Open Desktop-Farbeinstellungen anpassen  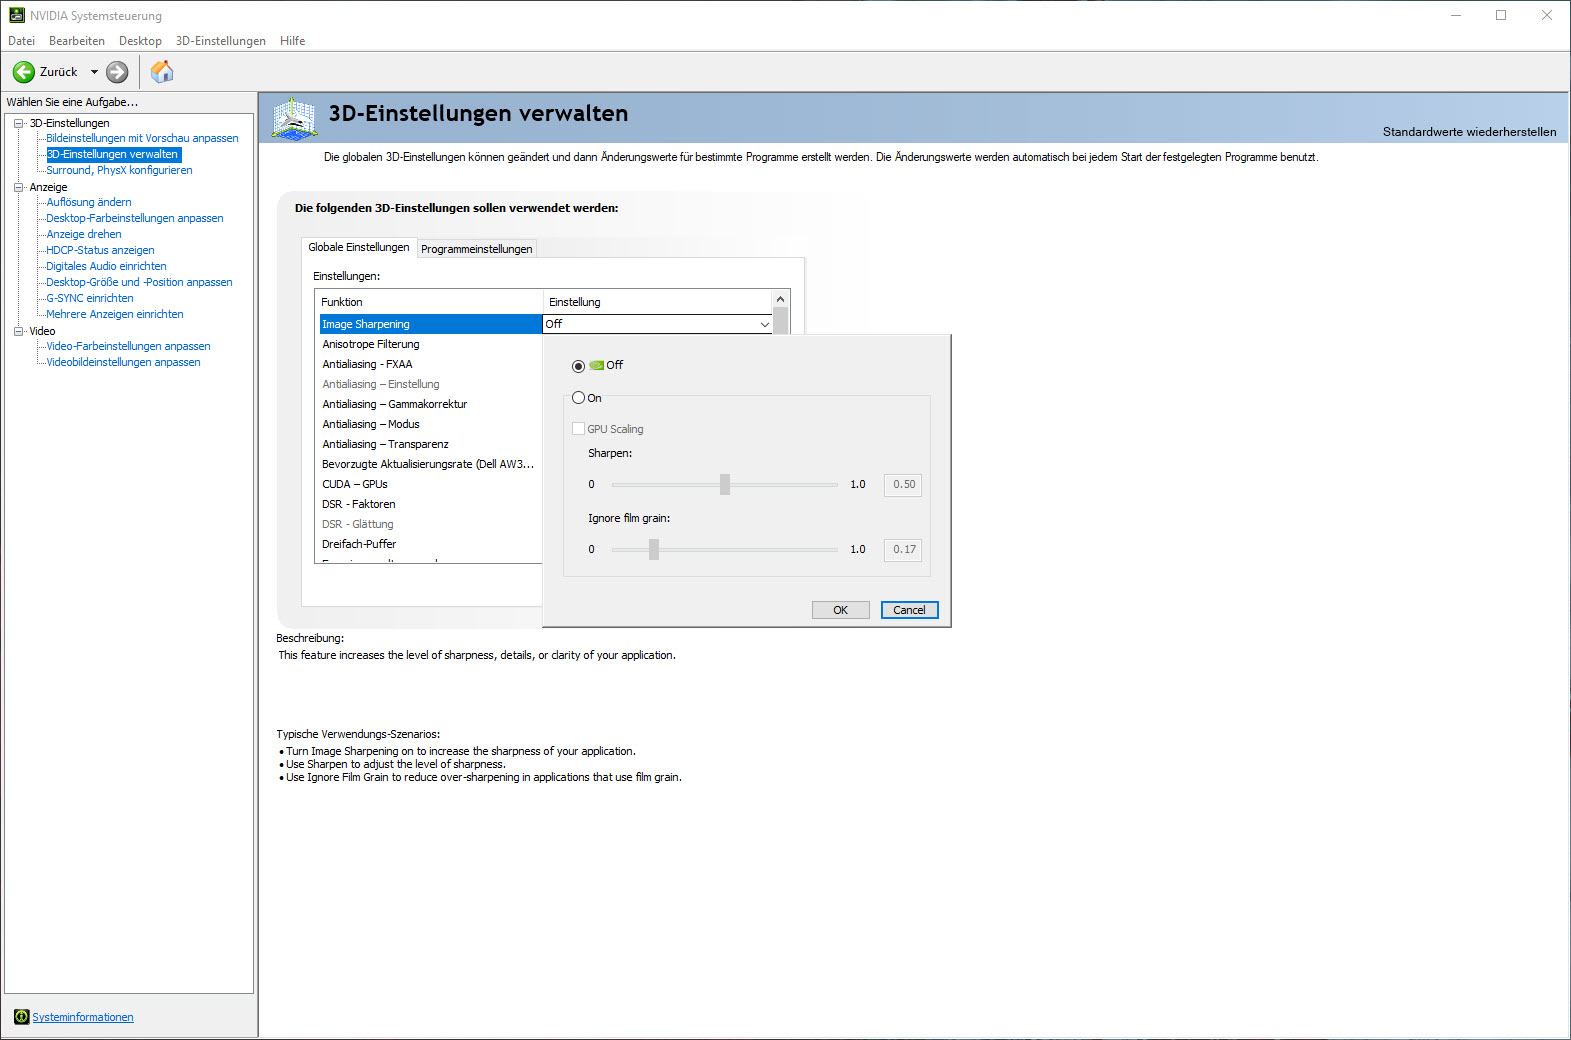click(x=135, y=218)
